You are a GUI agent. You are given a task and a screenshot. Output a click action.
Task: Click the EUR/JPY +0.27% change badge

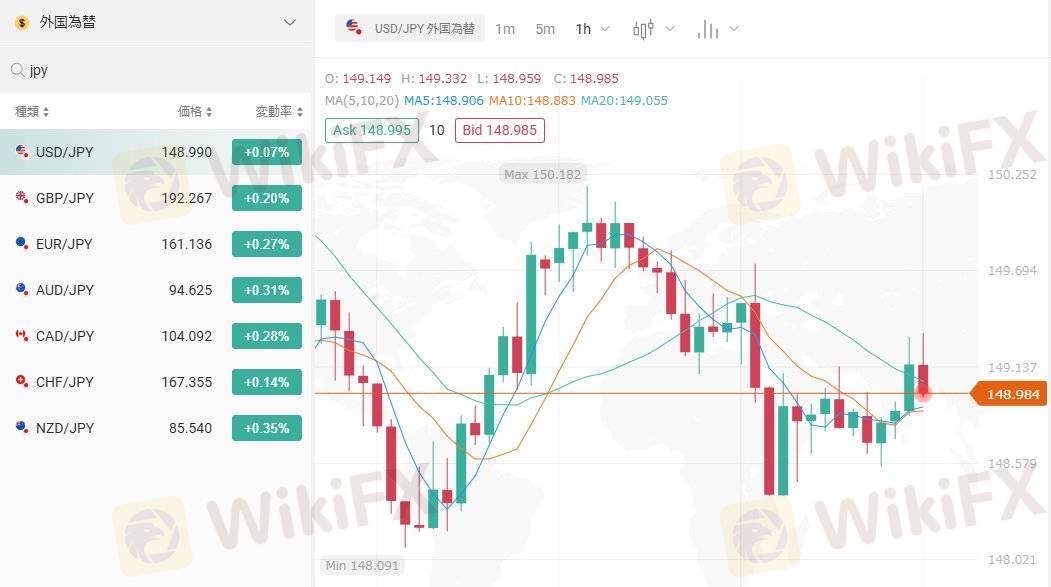click(266, 244)
